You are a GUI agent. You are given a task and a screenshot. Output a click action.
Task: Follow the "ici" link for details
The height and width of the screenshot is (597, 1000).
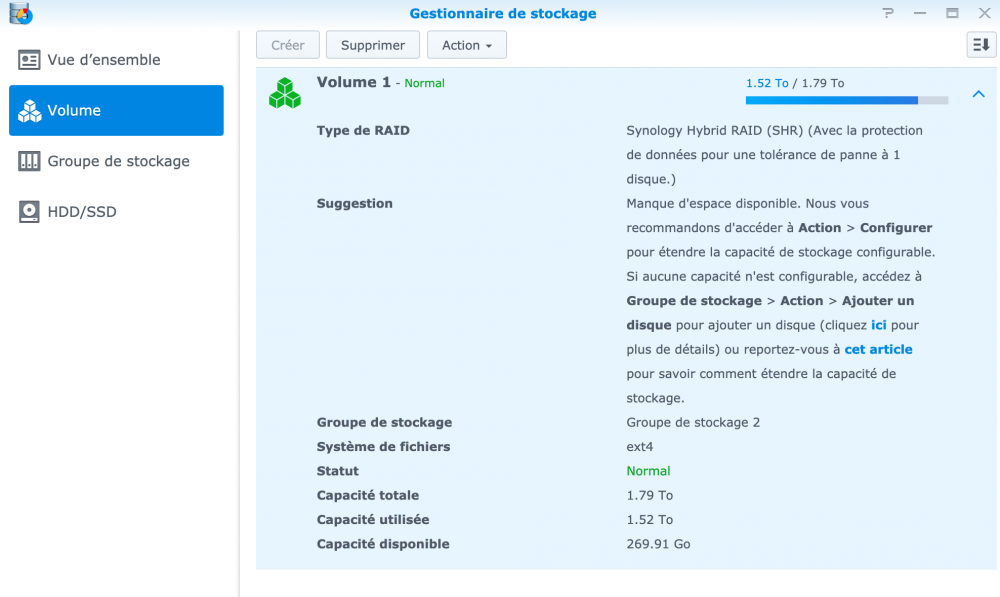(879, 325)
